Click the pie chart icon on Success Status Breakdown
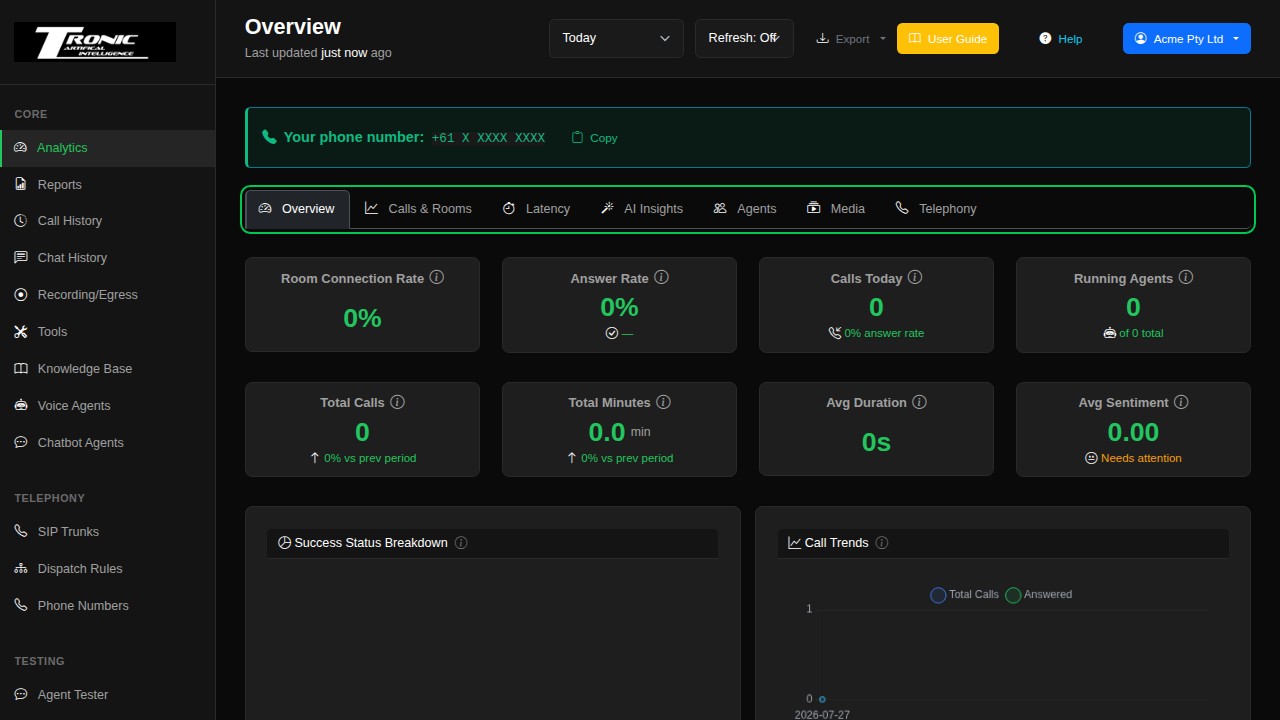This screenshot has height=720, width=1280. (284, 543)
